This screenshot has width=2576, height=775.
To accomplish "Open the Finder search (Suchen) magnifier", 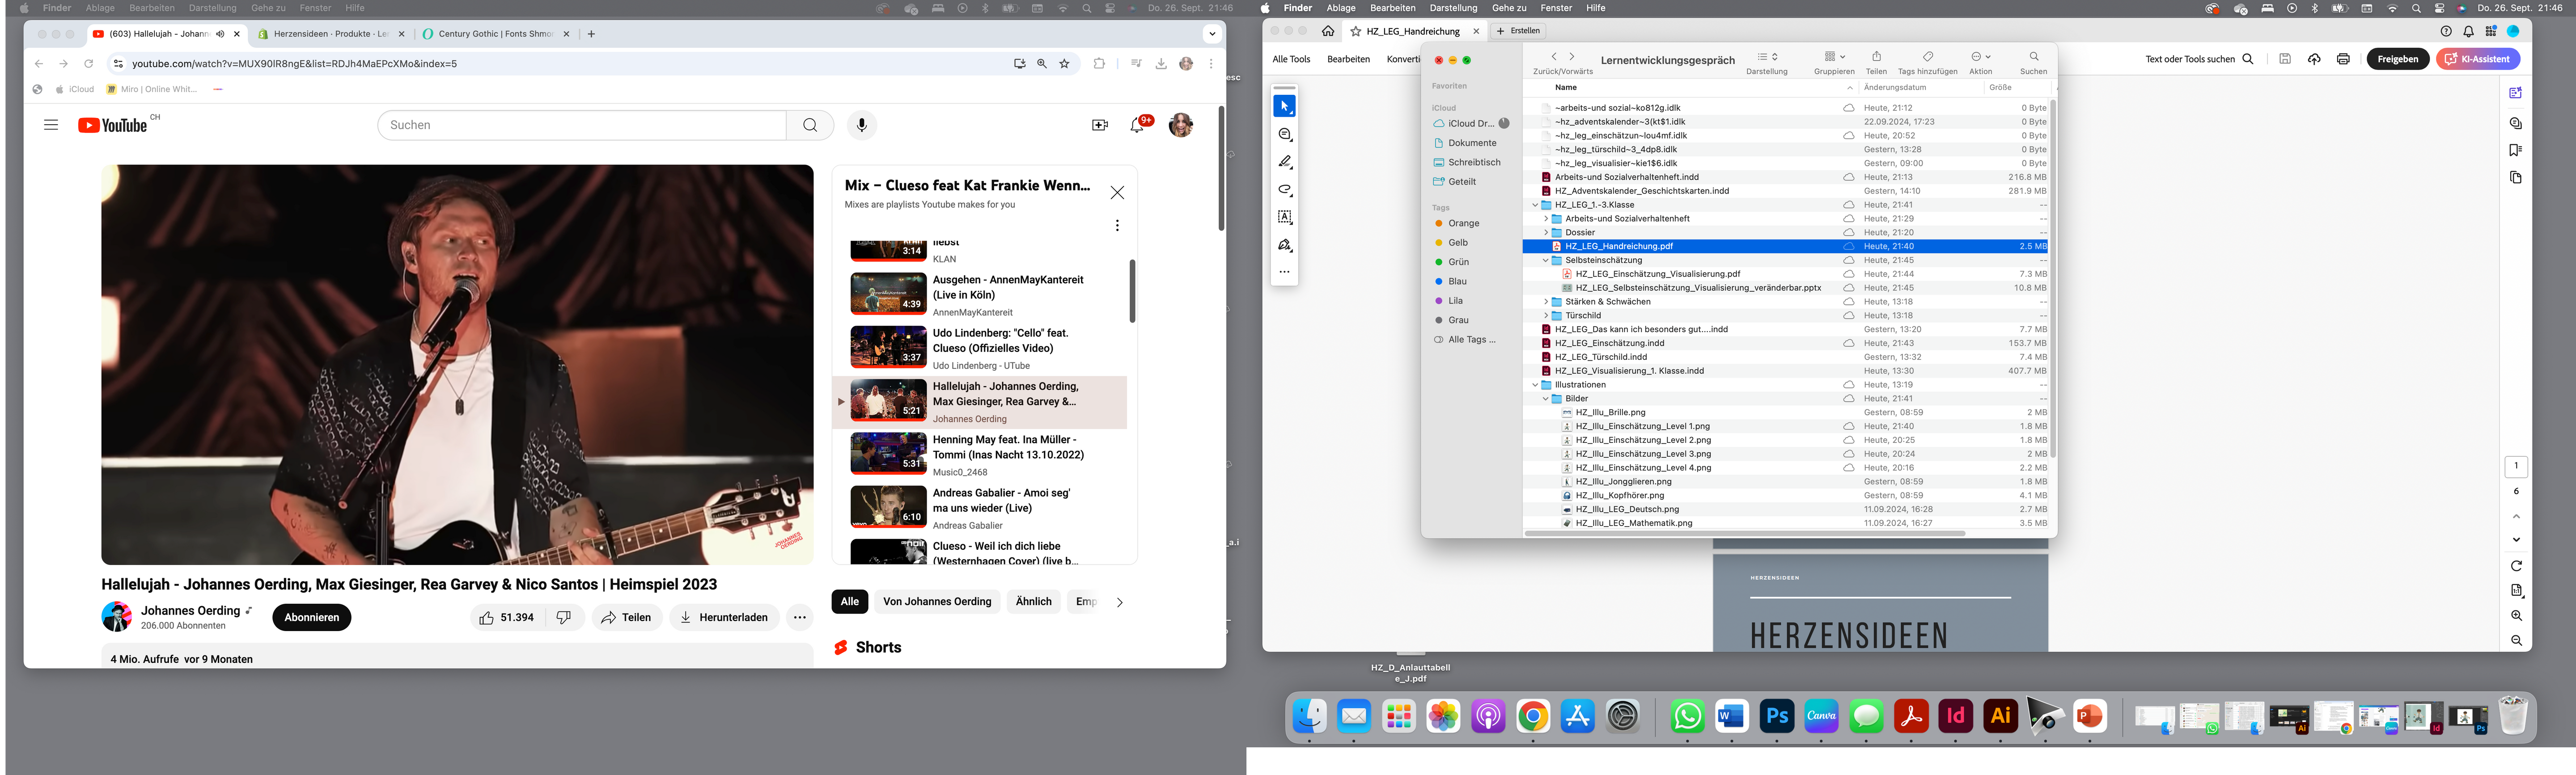I will tap(2033, 57).
